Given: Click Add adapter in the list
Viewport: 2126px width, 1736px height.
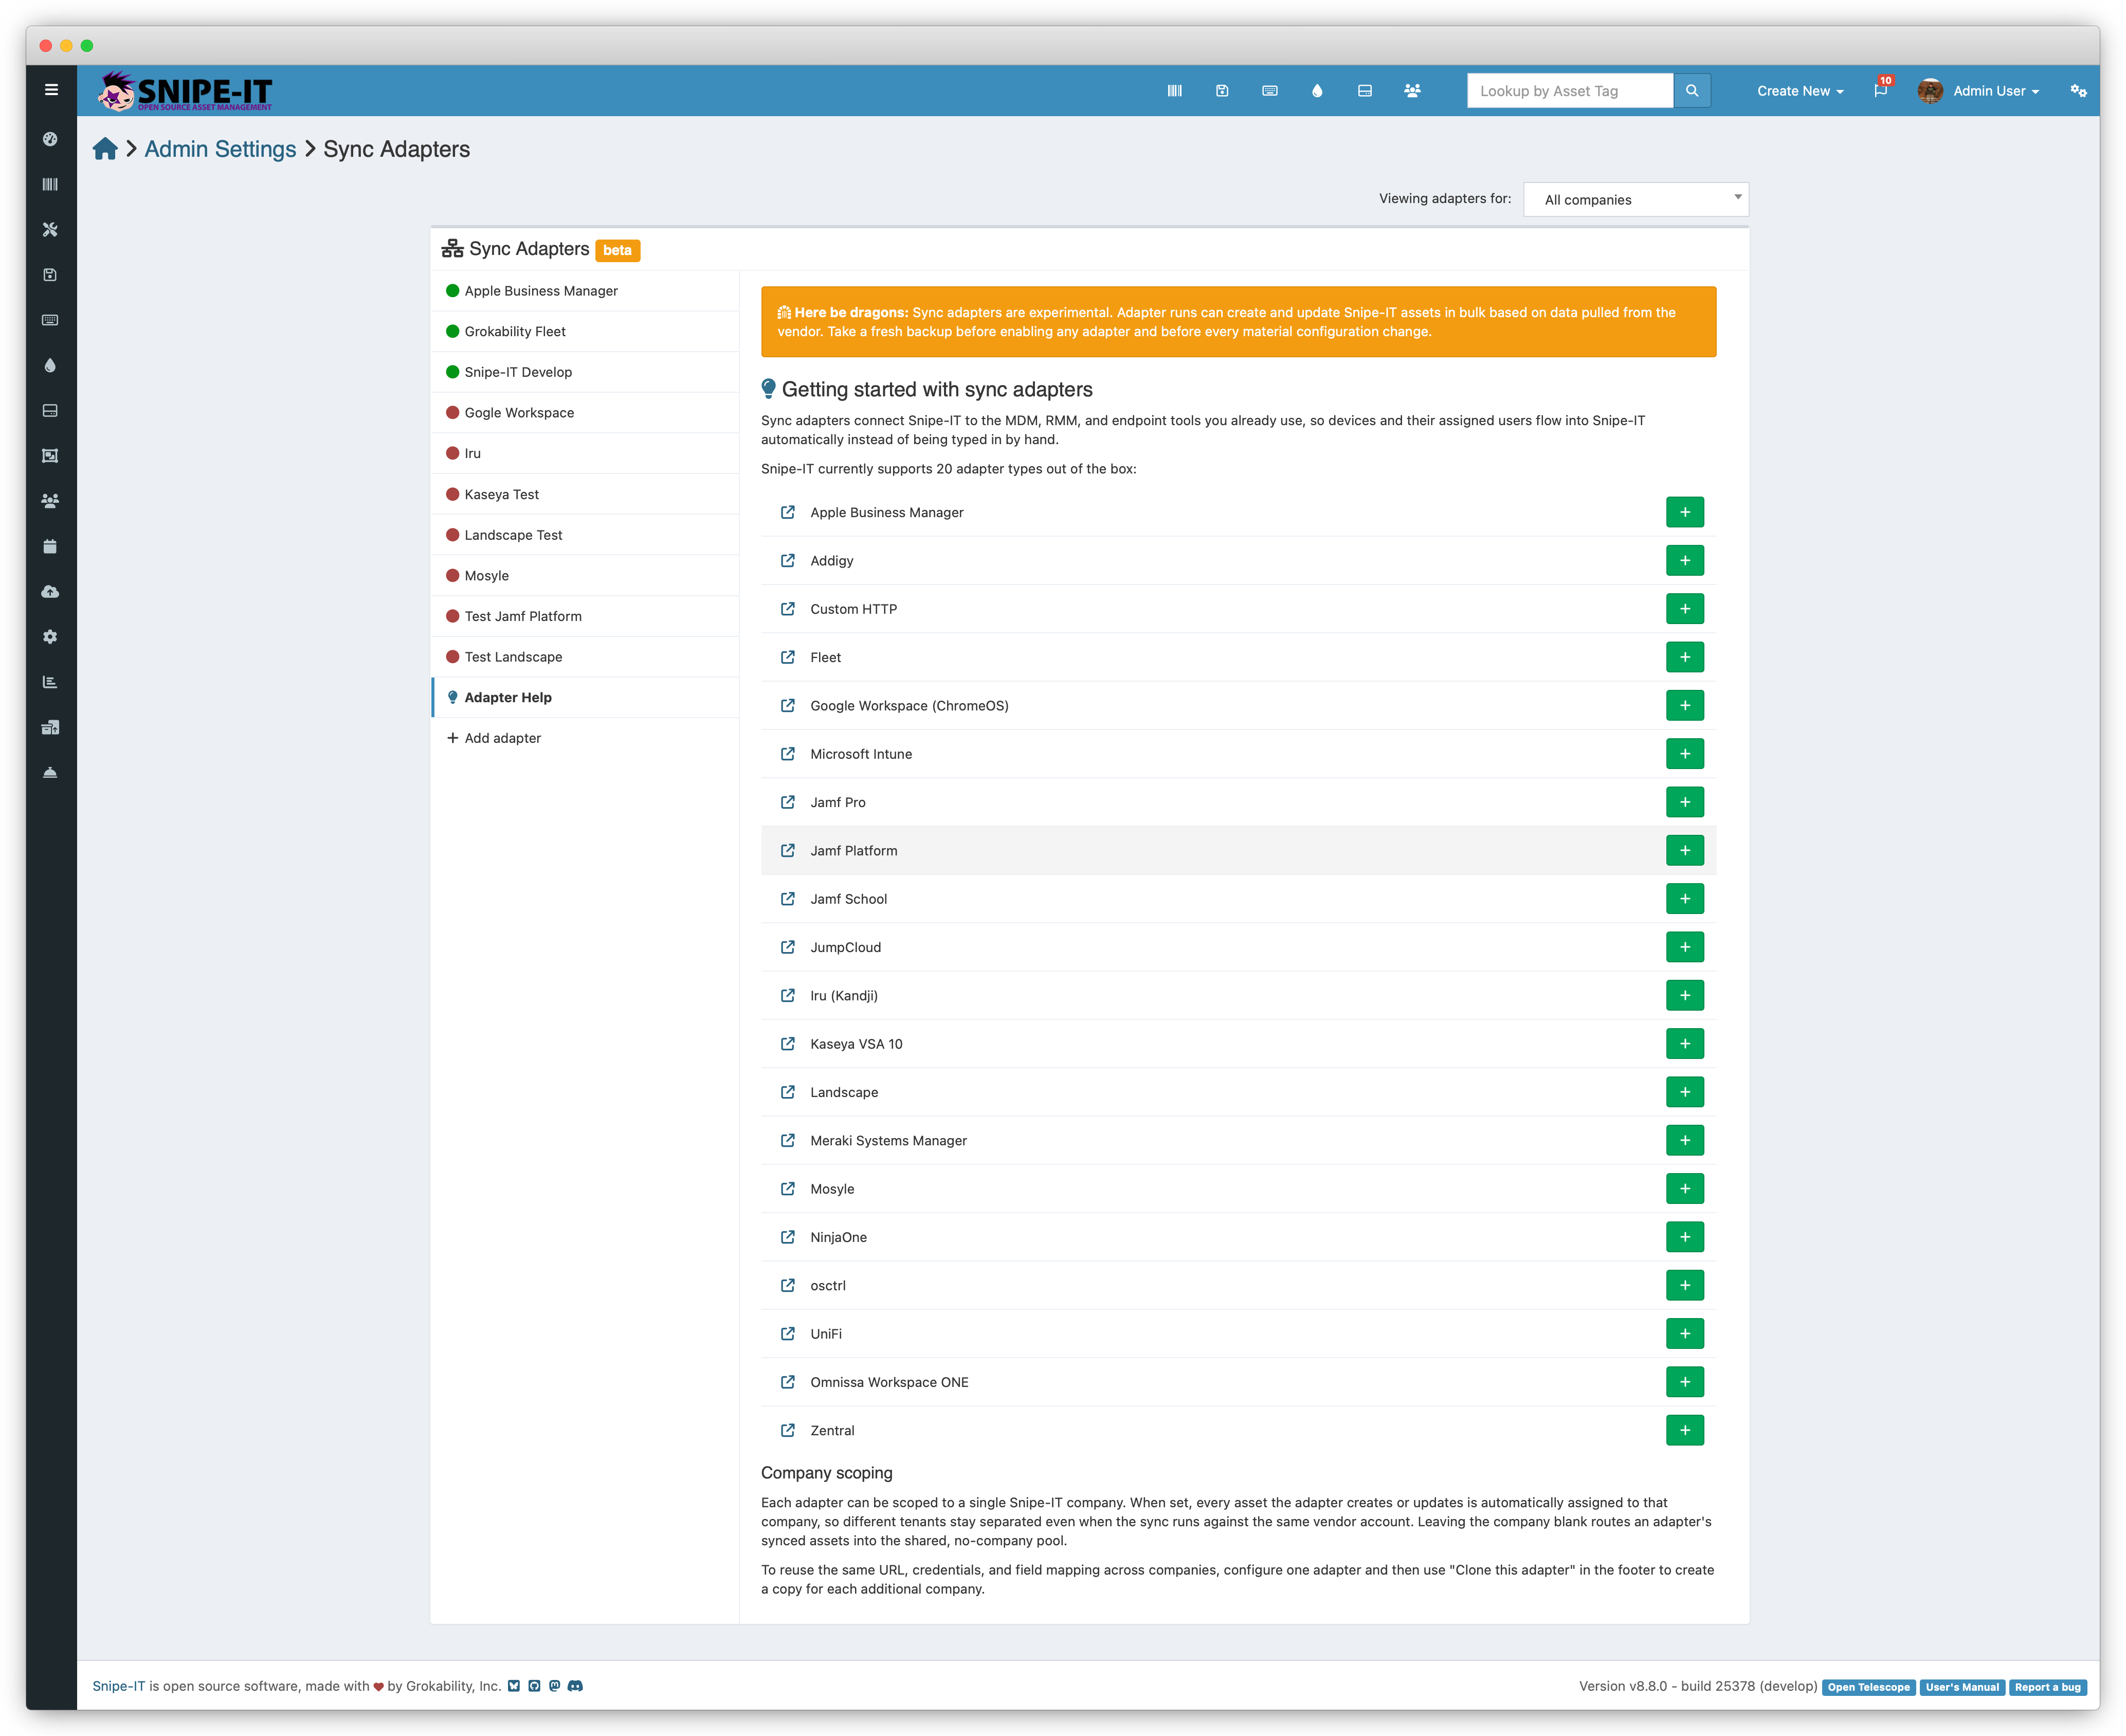Looking at the screenshot, I should pos(585,738).
